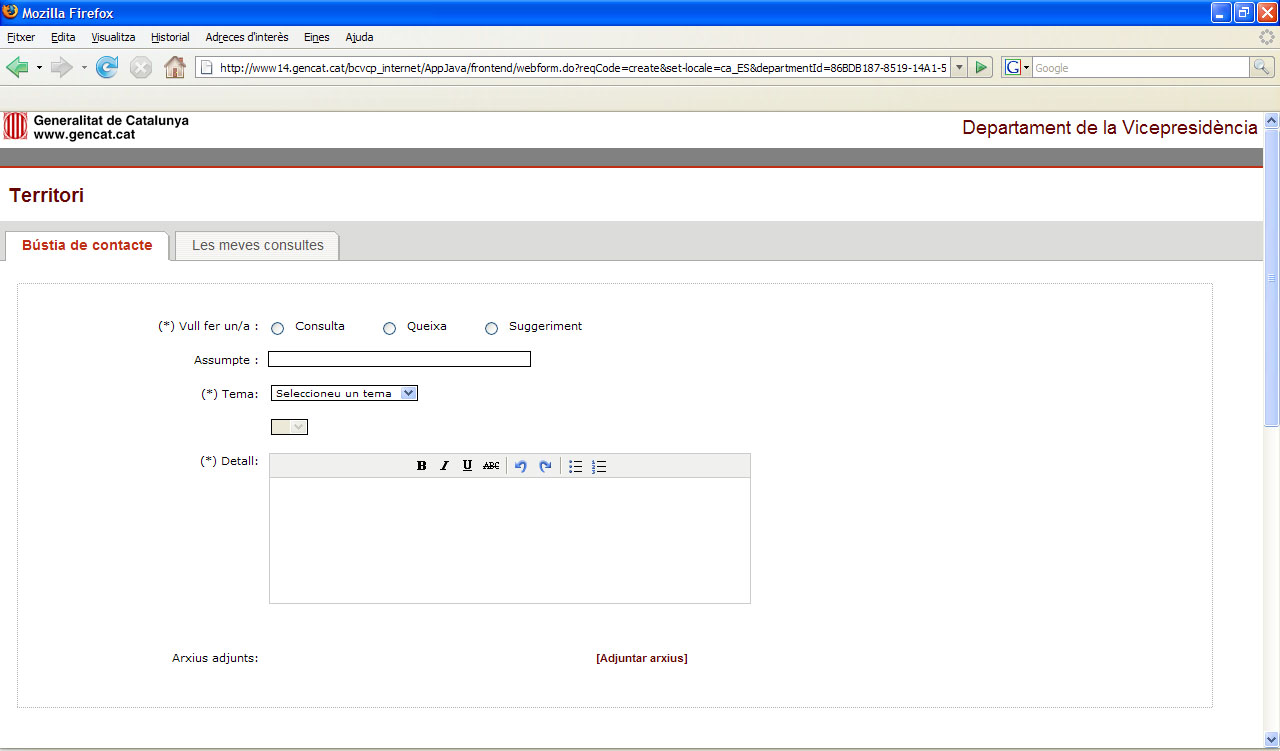Screen dimensions: 1280x751
Task: Insert a numbered list in the editor
Action: pyautogui.click(x=599, y=466)
